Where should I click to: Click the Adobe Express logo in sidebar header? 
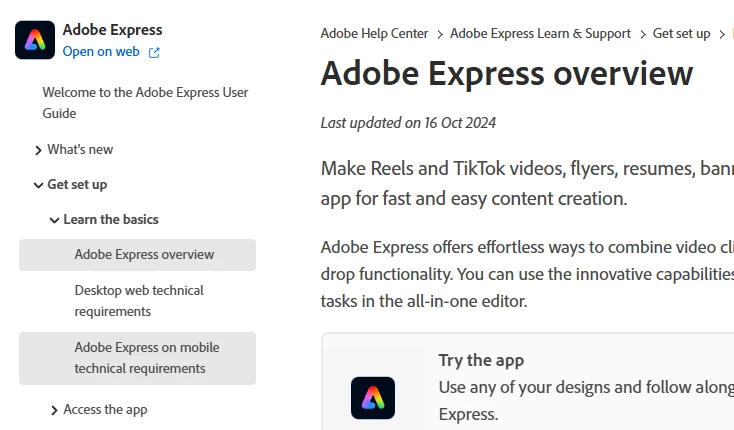(x=35, y=40)
